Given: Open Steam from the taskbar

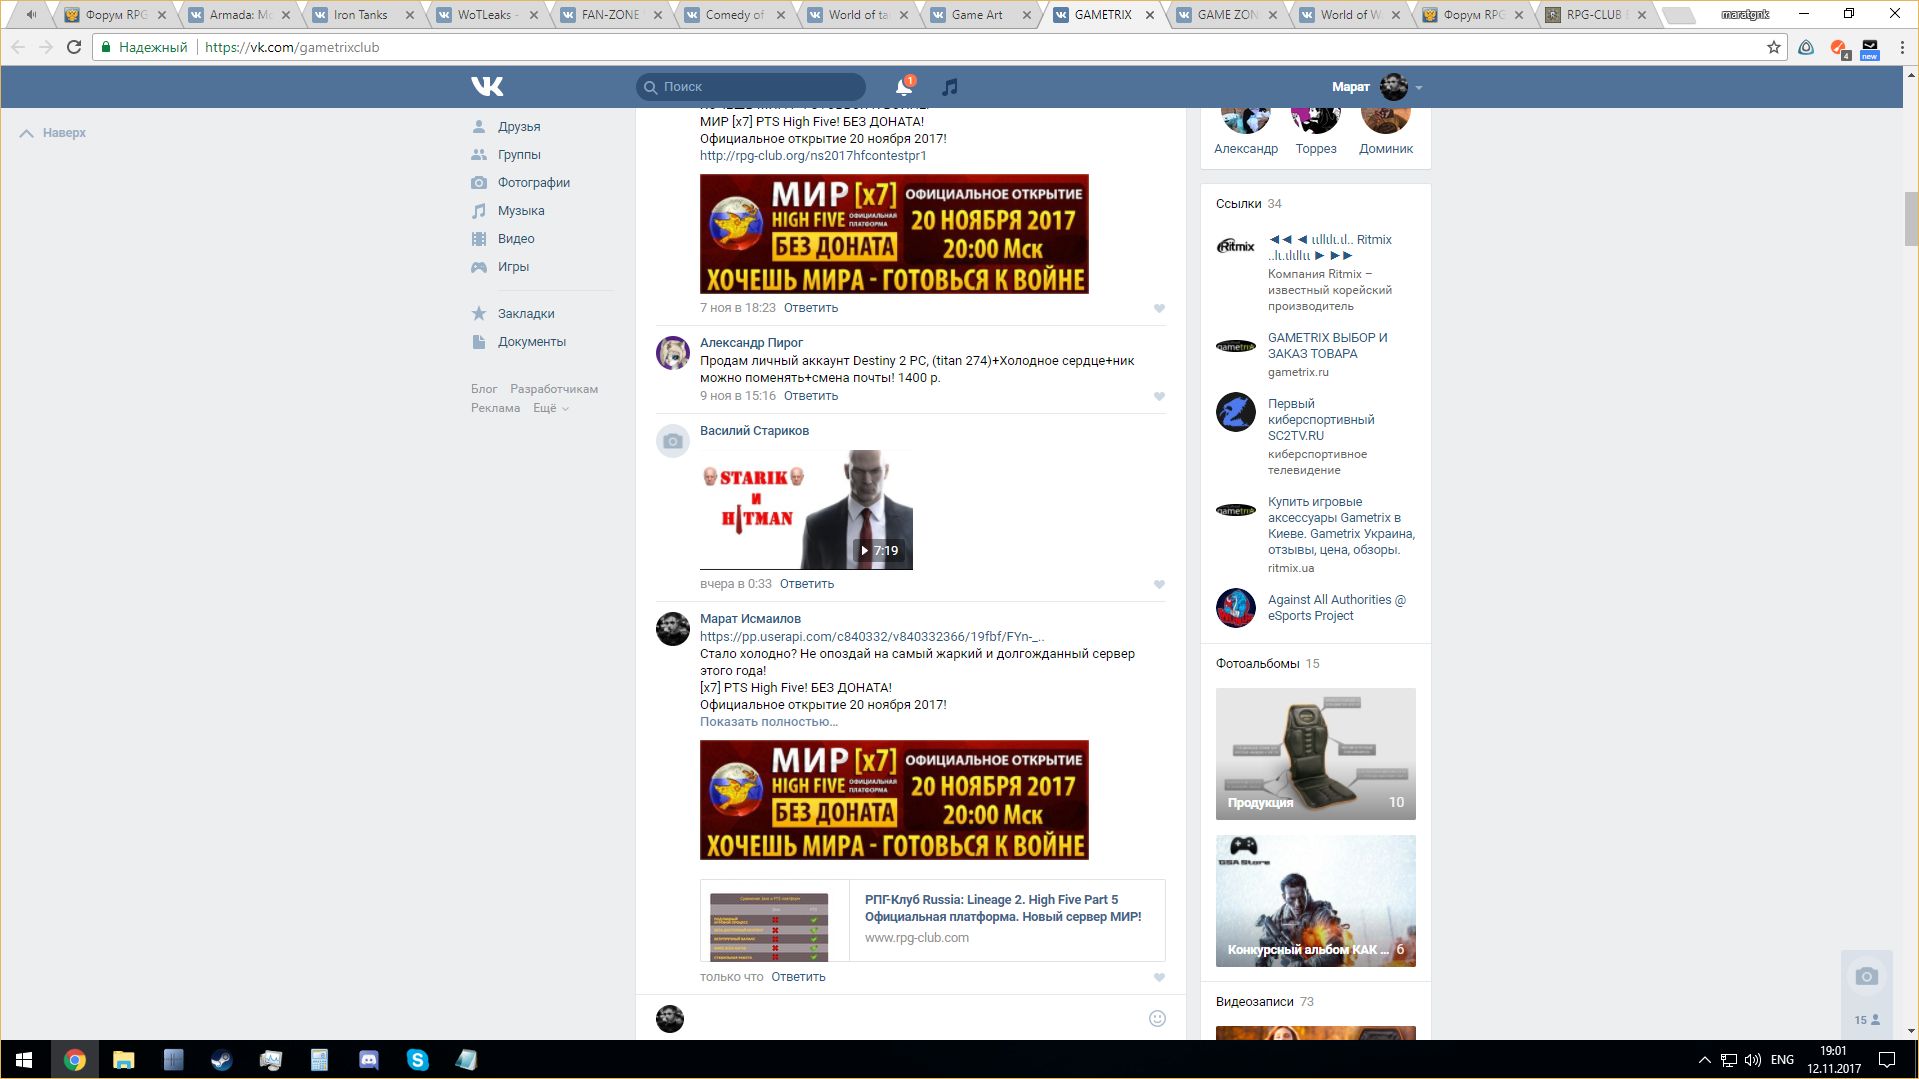Looking at the screenshot, I should (221, 1059).
